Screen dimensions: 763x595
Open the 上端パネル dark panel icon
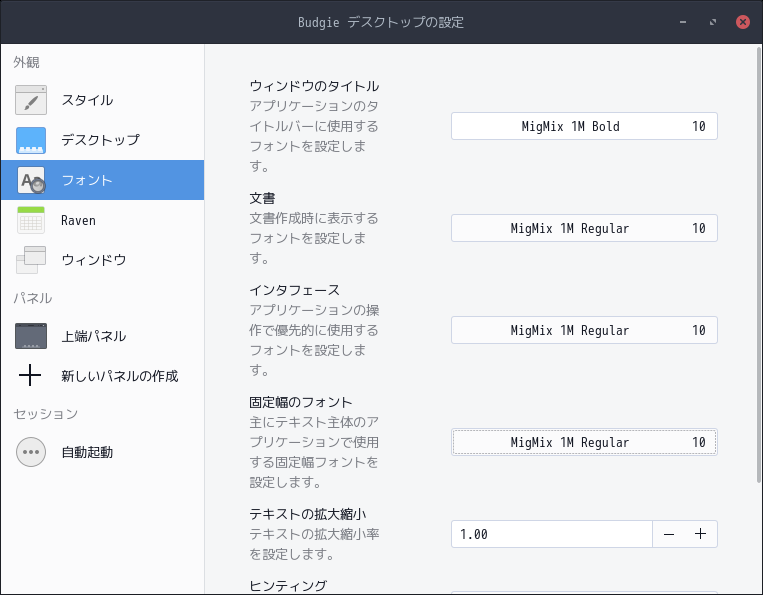(31, 336)
